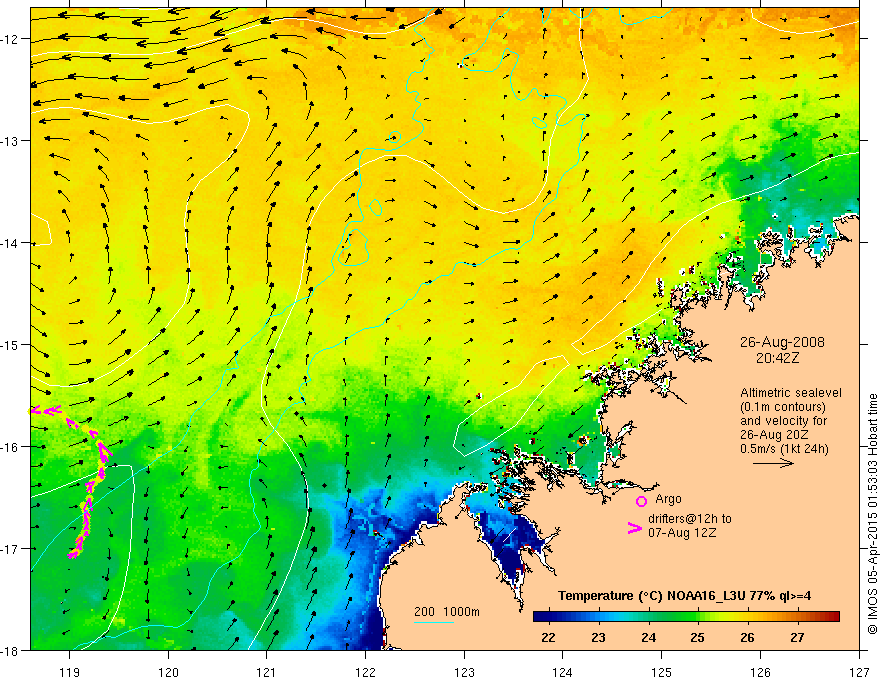Click the '123' longitude axis label
The image size is (880, 680).
pos(464,672)
